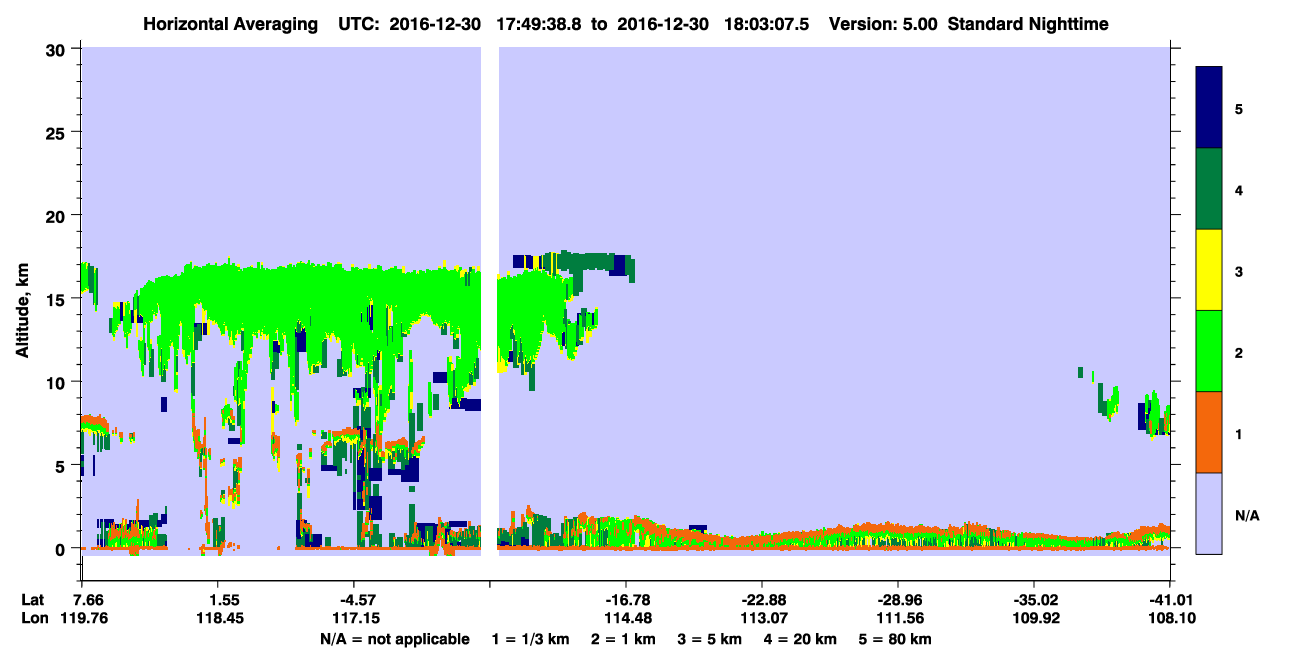Viewport: 1300px width, 667px height.
Task: Click longitude value 113.07
Action: [763, 618]
